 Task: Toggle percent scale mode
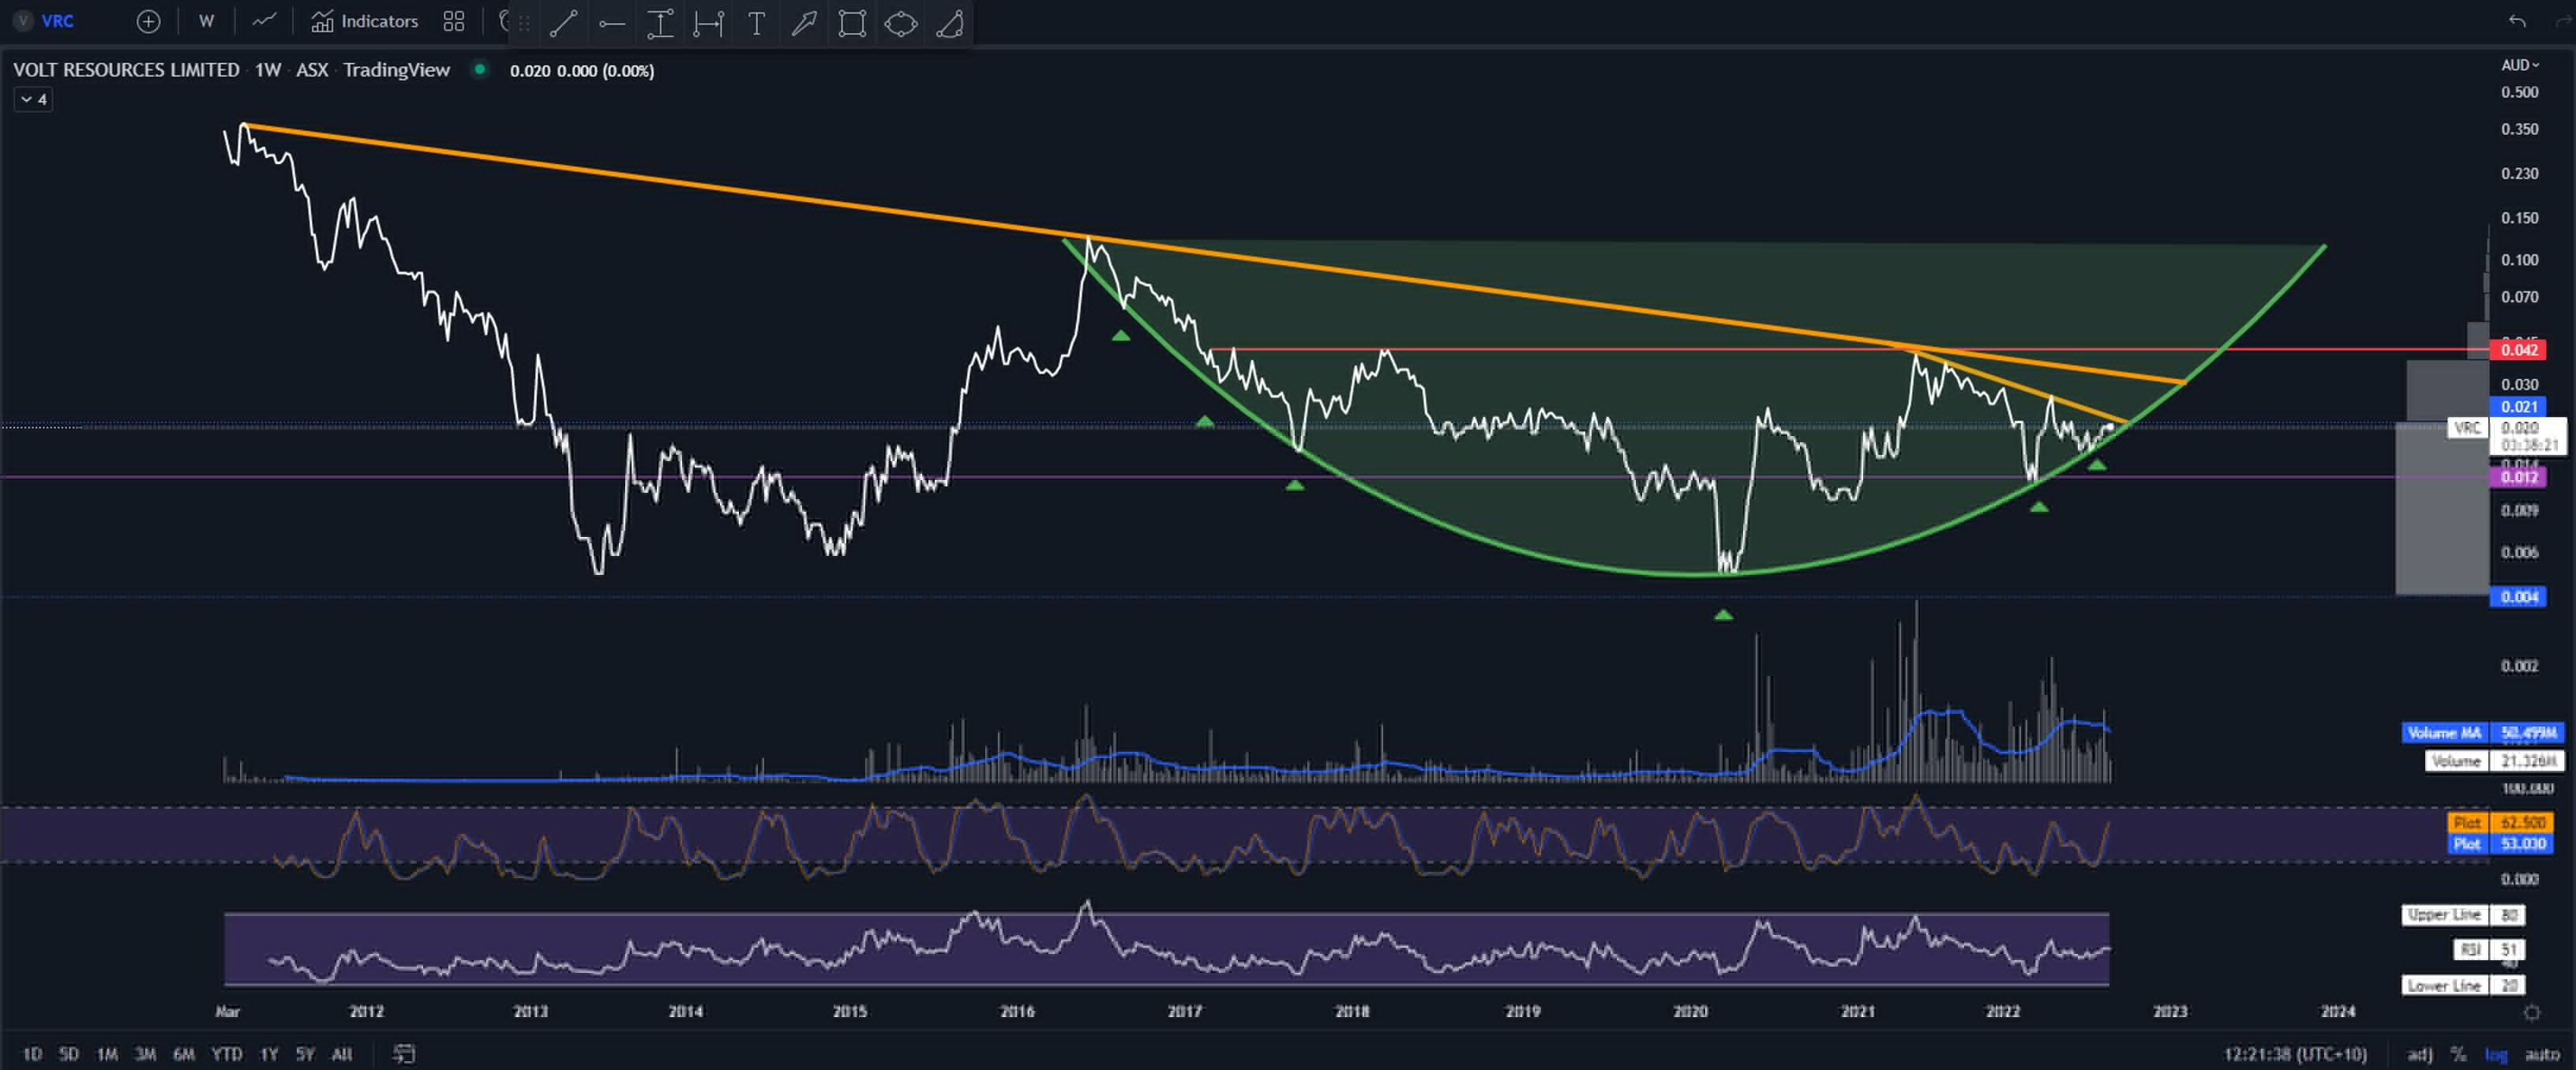click(2458, 1054)
